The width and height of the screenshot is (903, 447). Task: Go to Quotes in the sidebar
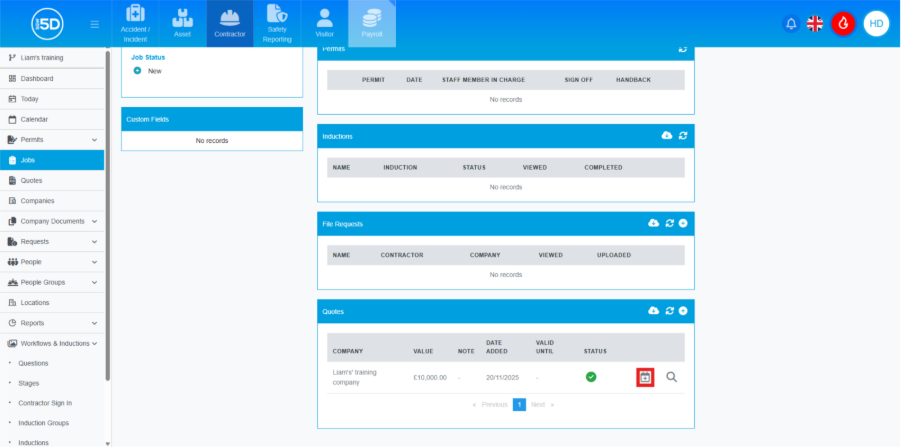point(31,180)
